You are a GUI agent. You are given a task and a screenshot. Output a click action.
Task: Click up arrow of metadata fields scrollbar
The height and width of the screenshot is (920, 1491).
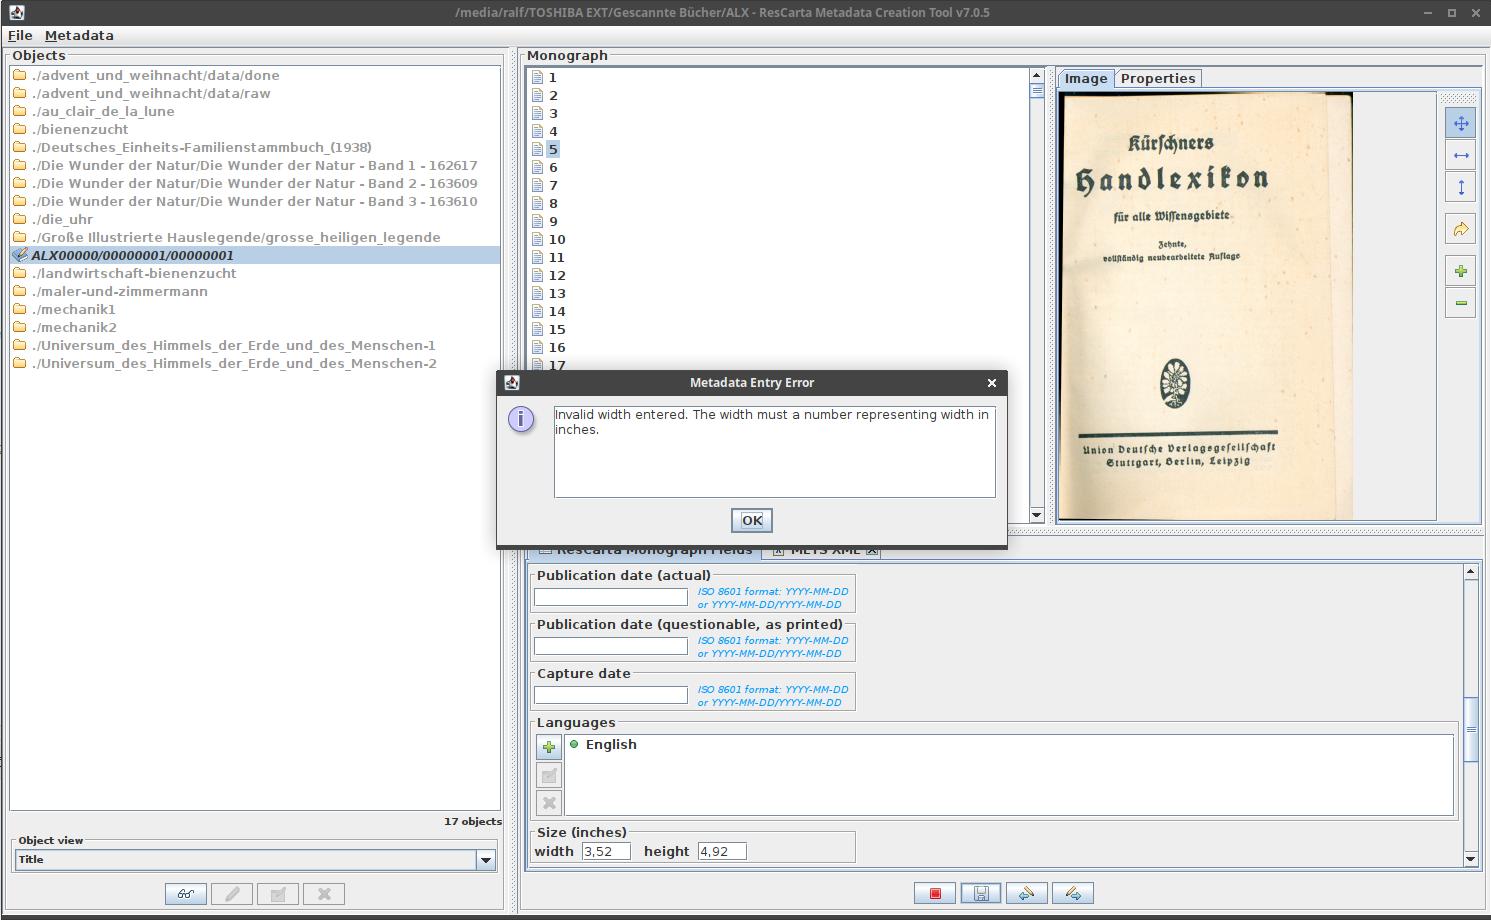click(x=1470, y=572)
